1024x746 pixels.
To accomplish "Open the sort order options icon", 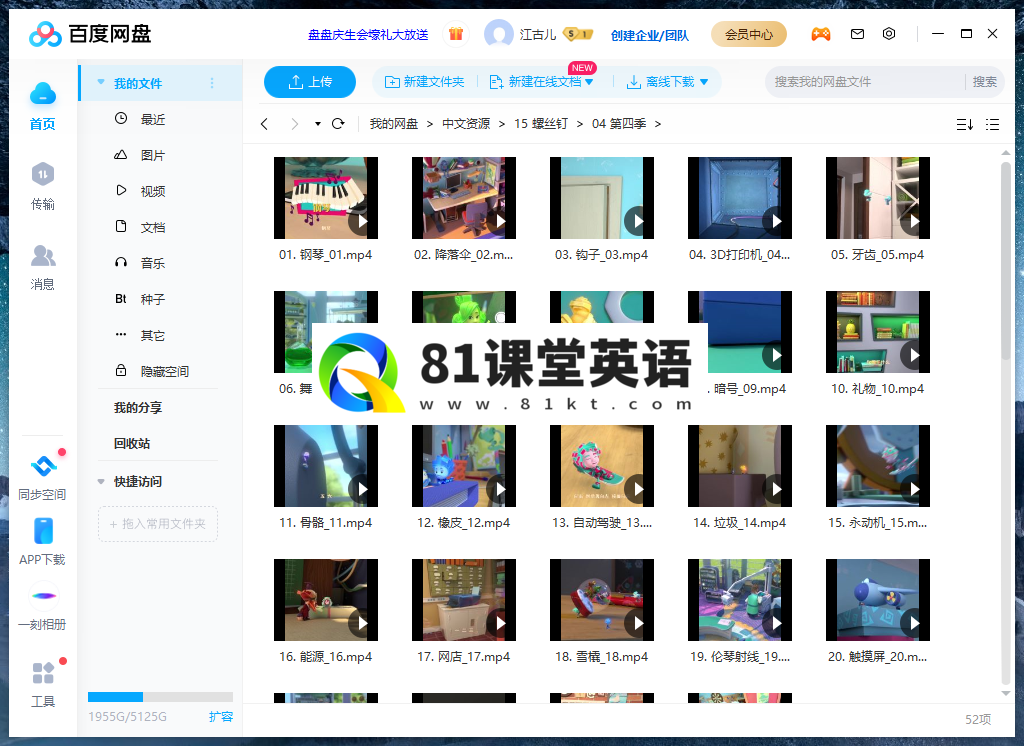I will [x=965, y=124].
